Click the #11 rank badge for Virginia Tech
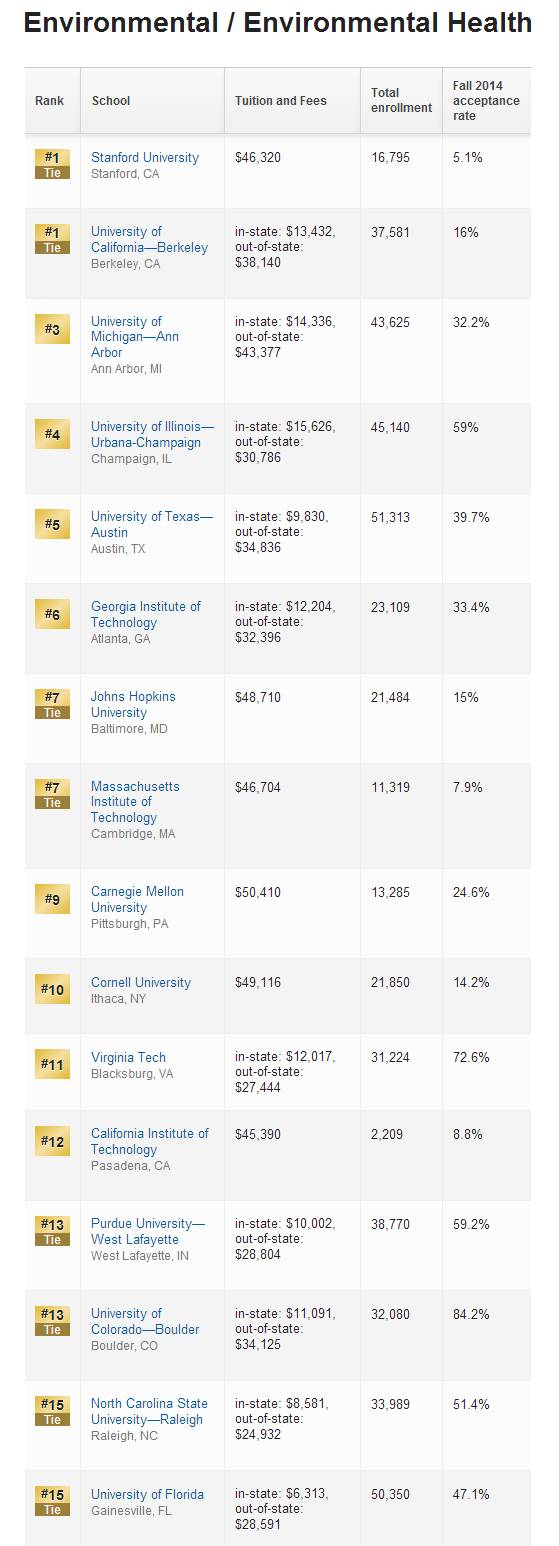This screenshot has height=1546, width=559. [53, 1065]
